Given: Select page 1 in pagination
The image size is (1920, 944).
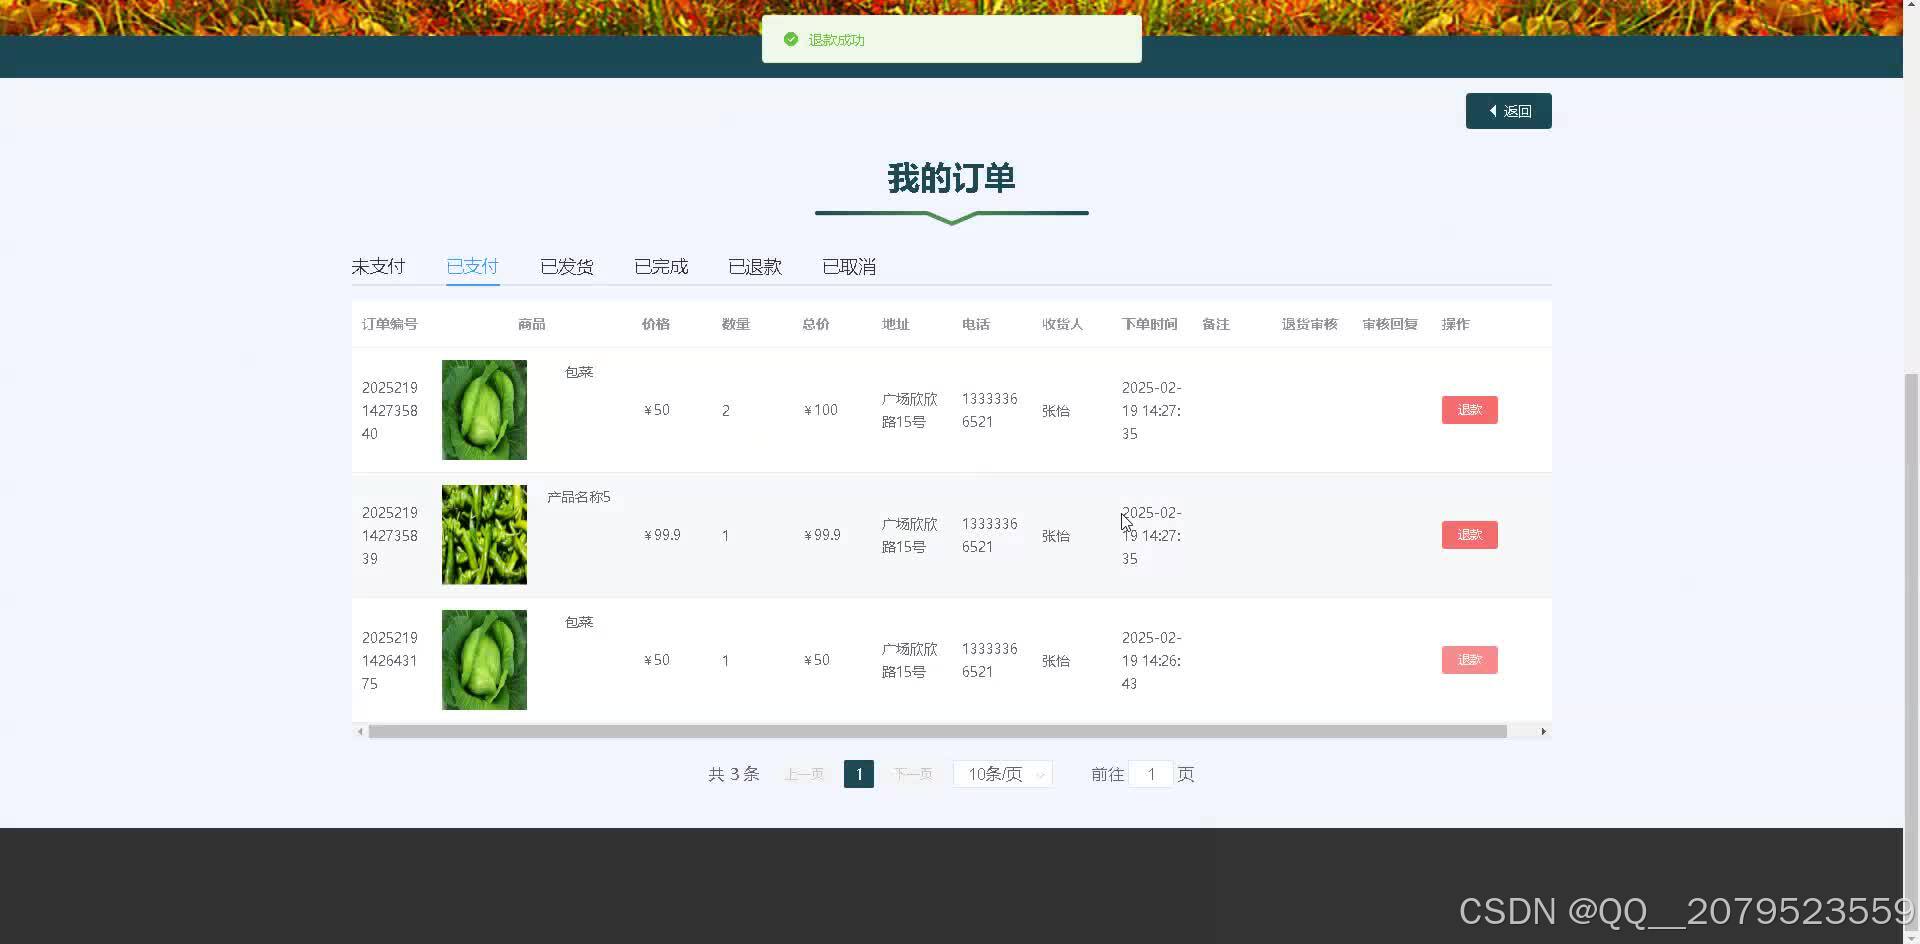Looking at the screenshot, I should coord(858,774).
